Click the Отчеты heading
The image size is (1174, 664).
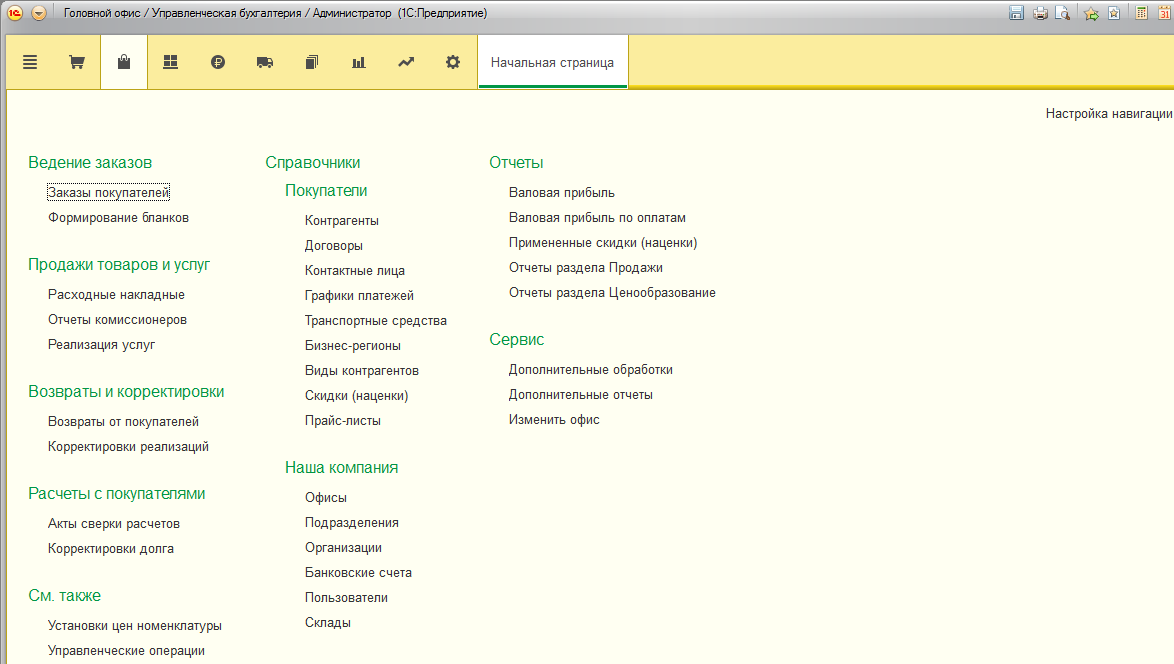click(516, 162)
